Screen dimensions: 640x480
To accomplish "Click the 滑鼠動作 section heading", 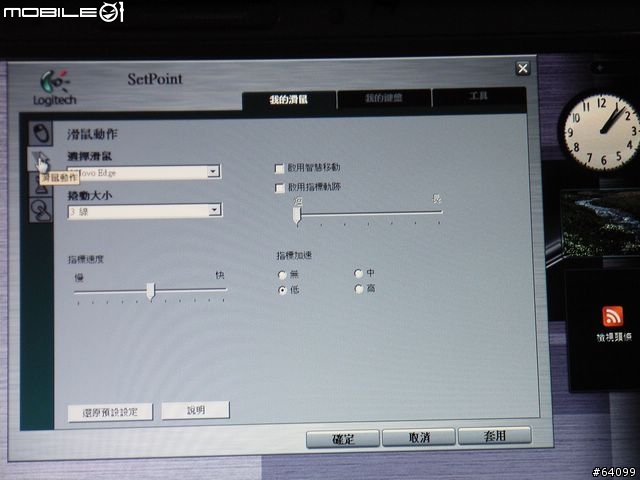I will pyautogui.click(x=92, y=134).
